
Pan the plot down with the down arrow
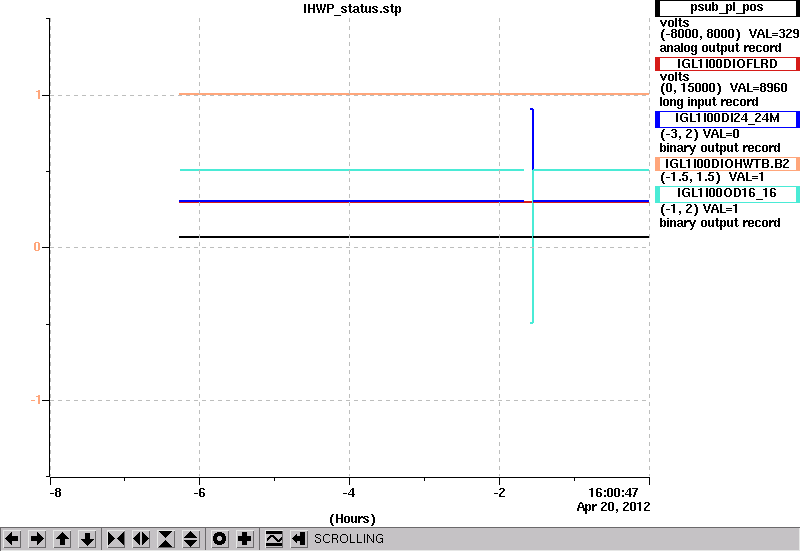coord(87,539)
